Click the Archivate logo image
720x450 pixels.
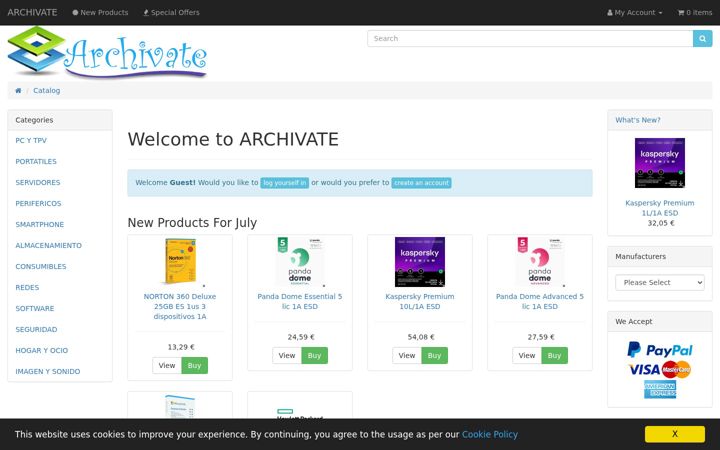coord(107,52)
